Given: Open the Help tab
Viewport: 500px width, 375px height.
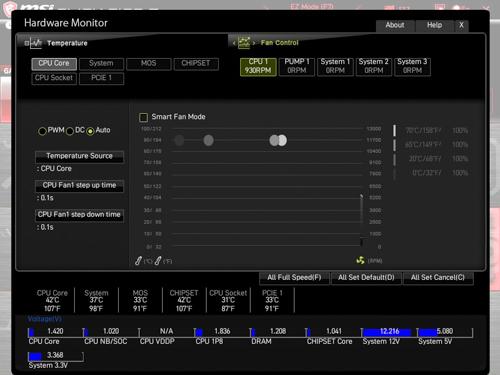Looking at the screenshot, I should (x=435, y=25).
